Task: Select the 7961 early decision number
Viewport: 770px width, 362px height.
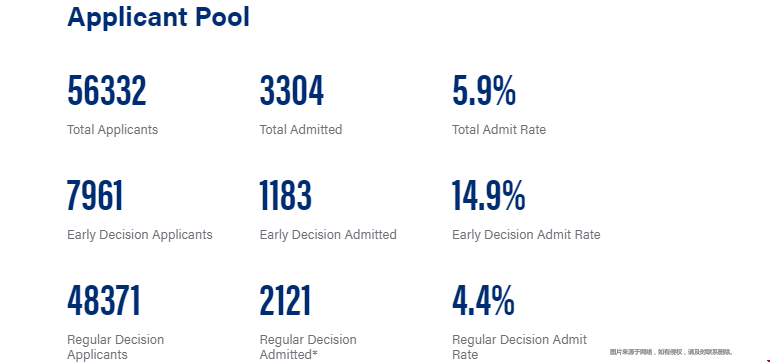Action: [95, 196]
